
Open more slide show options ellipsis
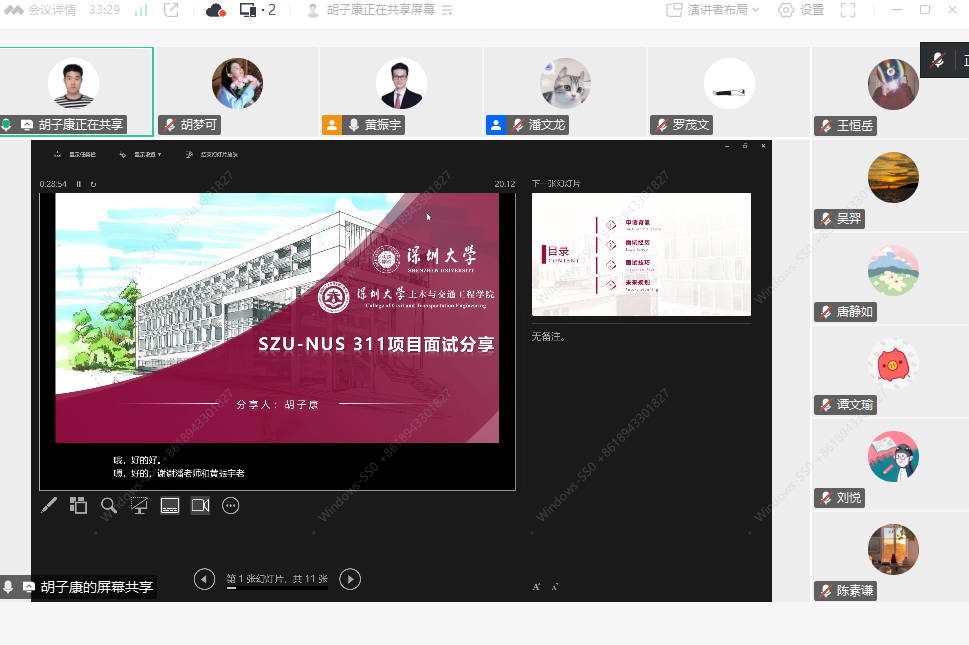(231, 506)
